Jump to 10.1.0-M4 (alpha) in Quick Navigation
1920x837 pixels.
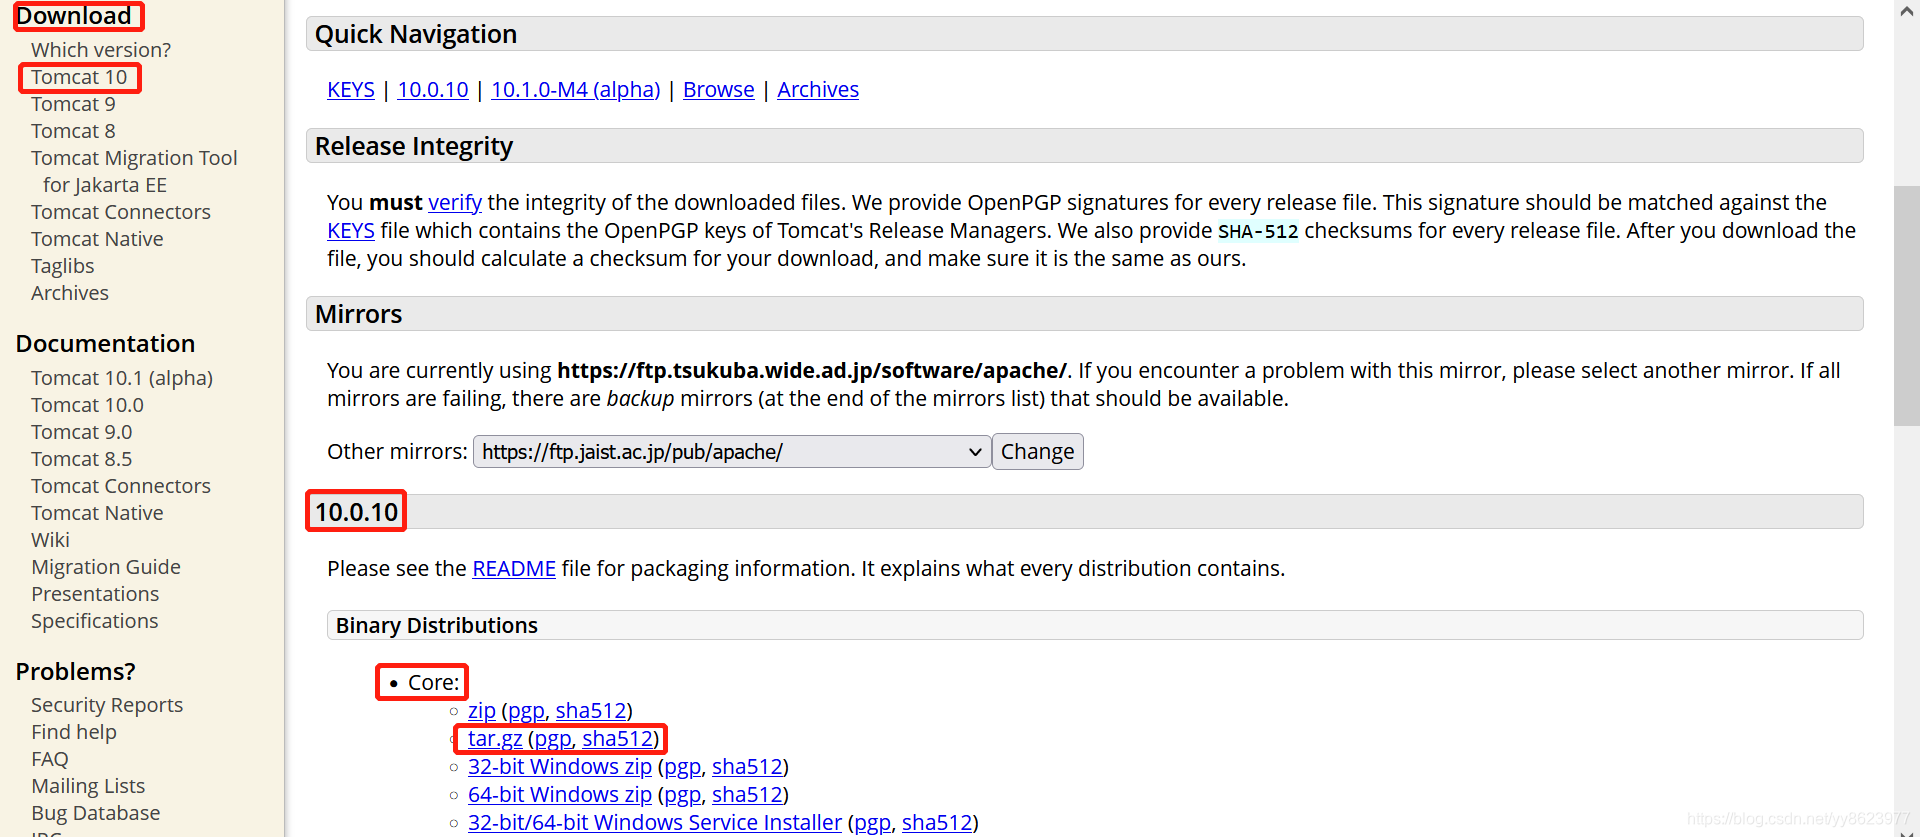(x=576, y=90)
